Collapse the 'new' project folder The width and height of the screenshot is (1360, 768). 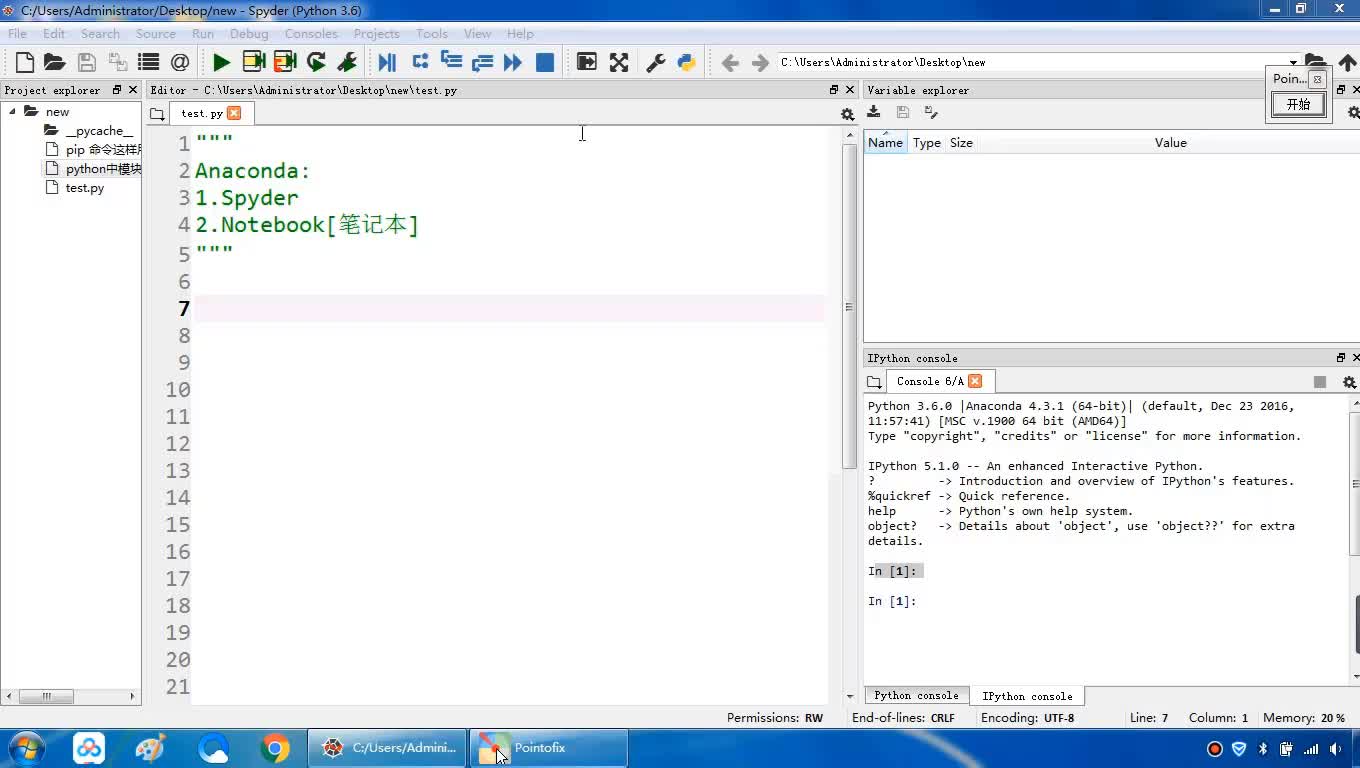point(13,112)
